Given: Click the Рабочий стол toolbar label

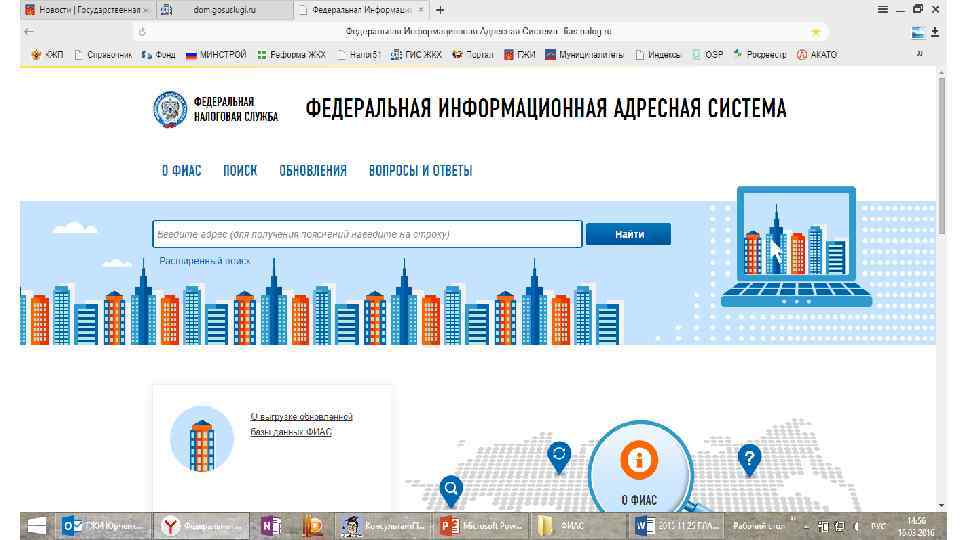Looking at the screenshot, I should coord(758,526).
